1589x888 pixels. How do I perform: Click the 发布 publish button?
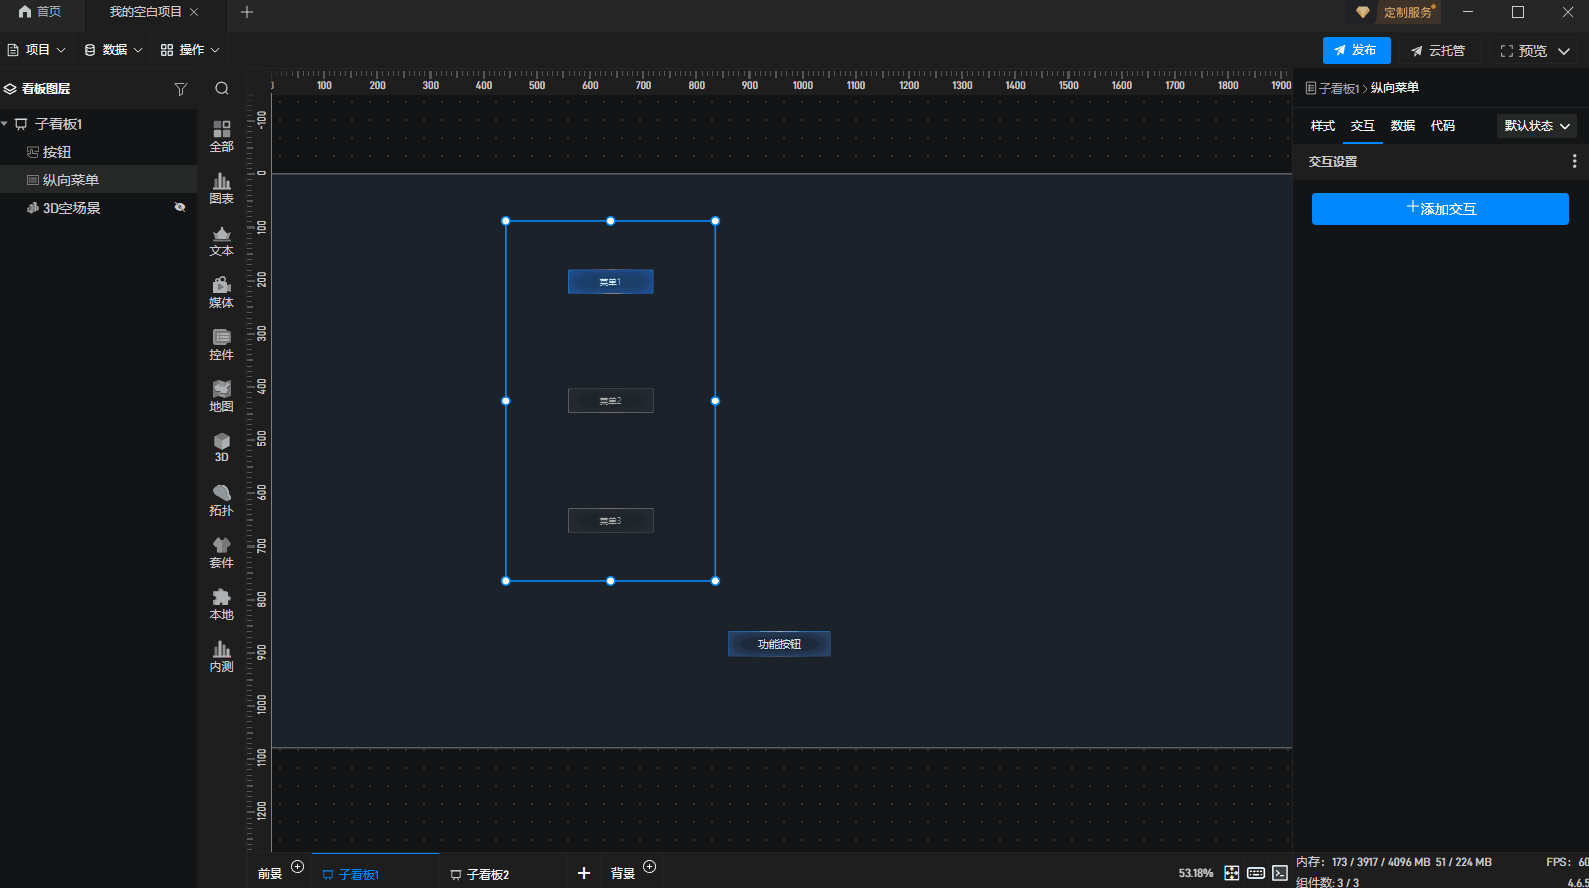1356,50
